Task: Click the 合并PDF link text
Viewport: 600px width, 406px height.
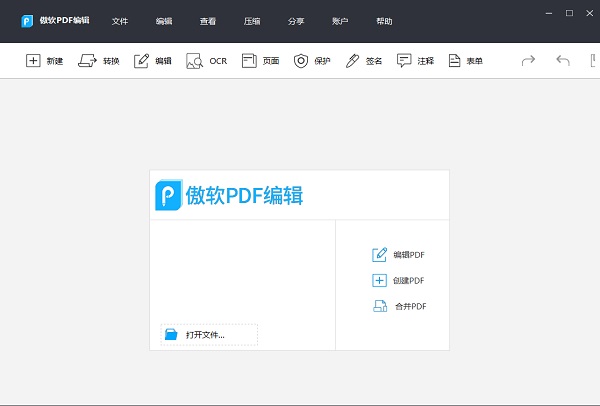Action: (x=411, y=306)
